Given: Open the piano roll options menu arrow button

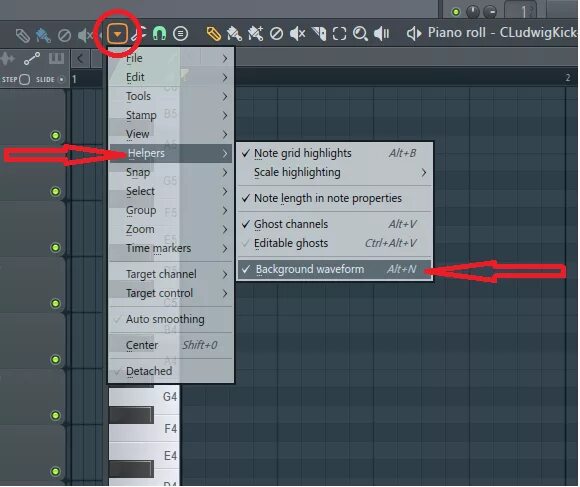Looking at the screenshot, I should click(117, 34).
